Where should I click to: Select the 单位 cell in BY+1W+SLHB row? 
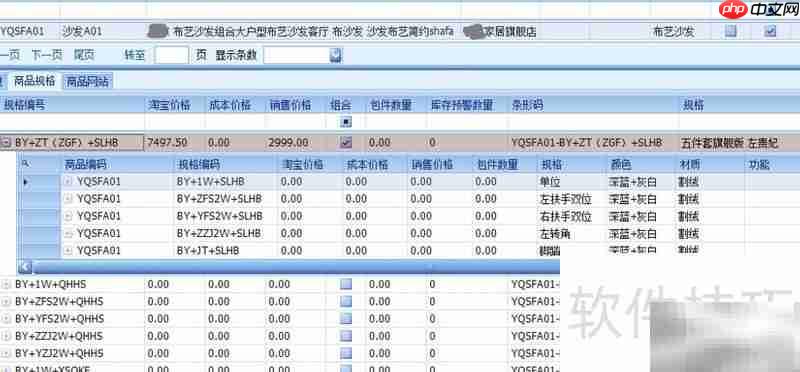pyautogui.click(x=571, y=182)
